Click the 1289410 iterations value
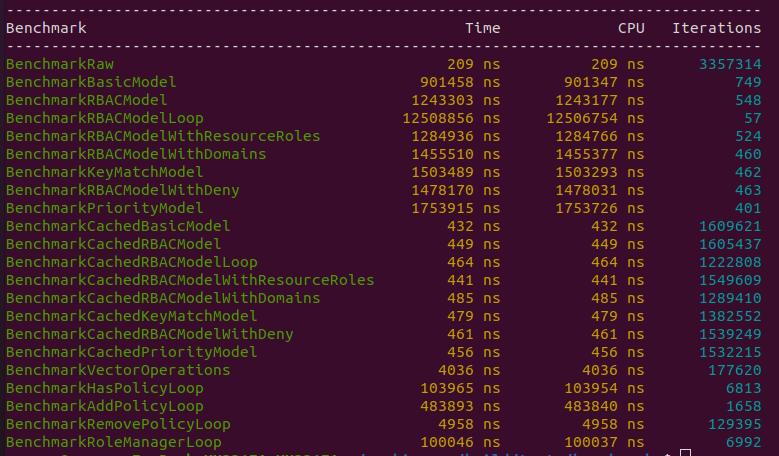Screen dimensions: 779x456 pos(730,298)
